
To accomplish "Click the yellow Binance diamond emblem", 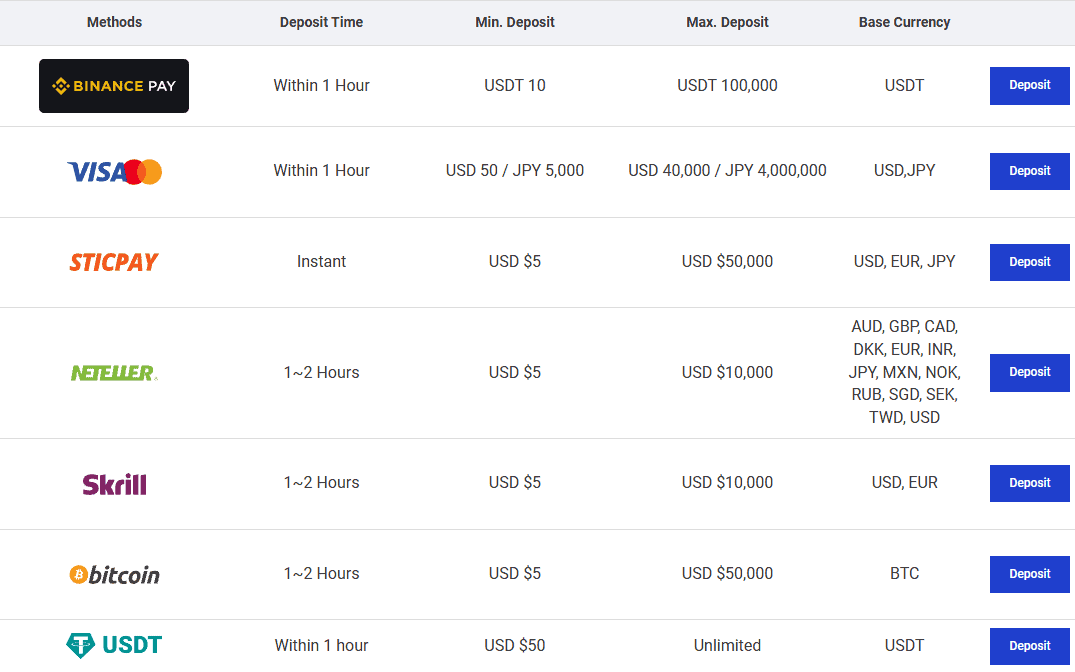I will coord(62,86).
